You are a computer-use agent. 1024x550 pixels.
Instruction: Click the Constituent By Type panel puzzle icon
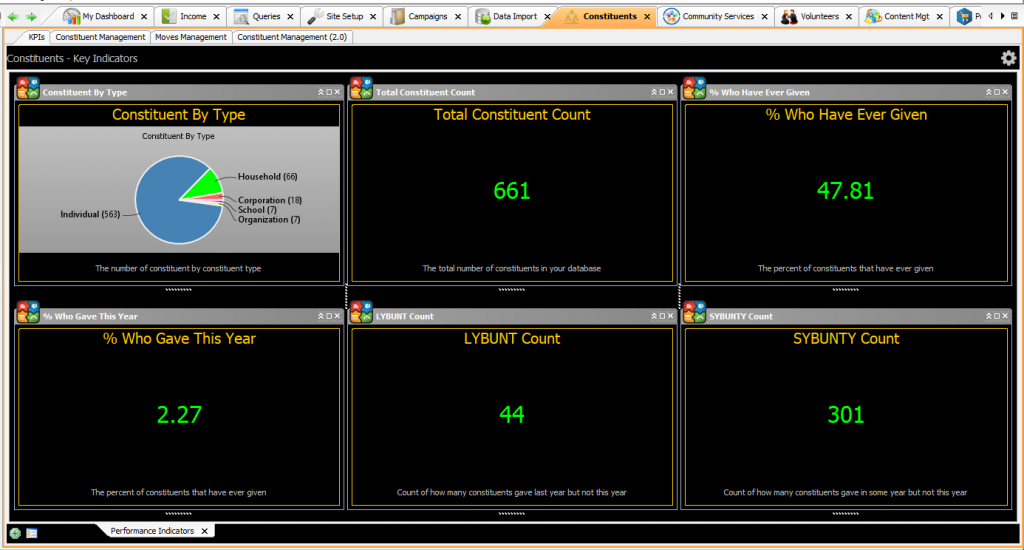28,88
